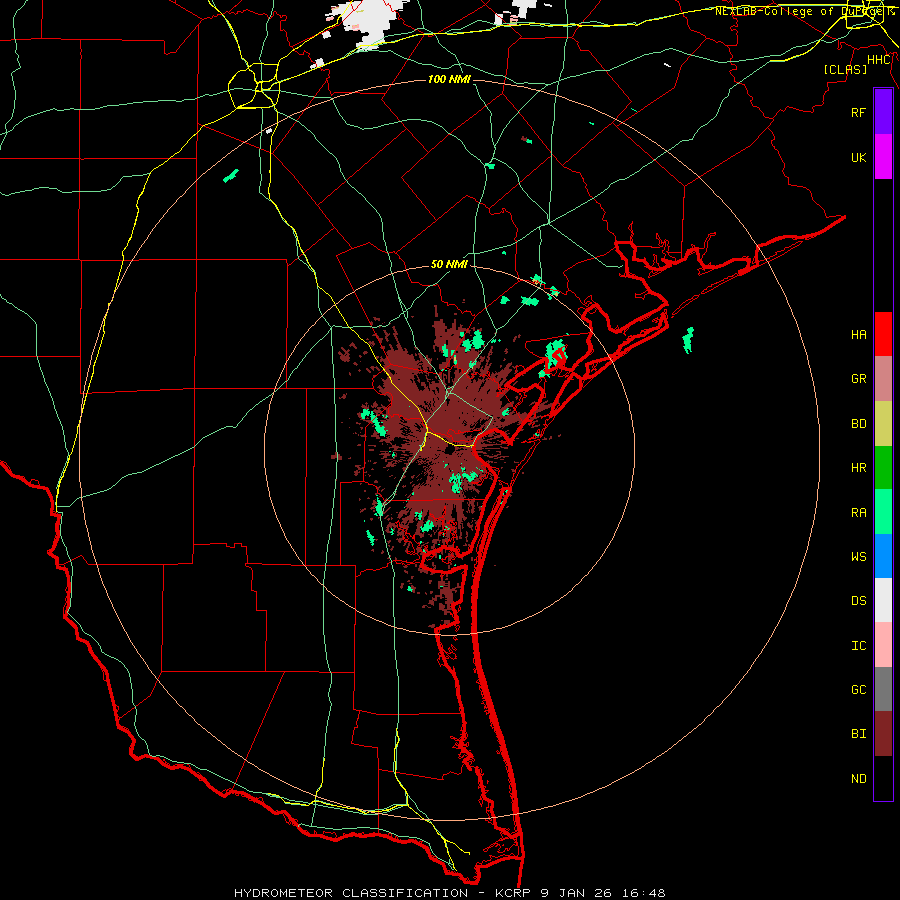Screen dimensions: 900x900
Task: Click the yellow highway loop in the northwest
Action: pyautogui.click(x=254, y=86)
